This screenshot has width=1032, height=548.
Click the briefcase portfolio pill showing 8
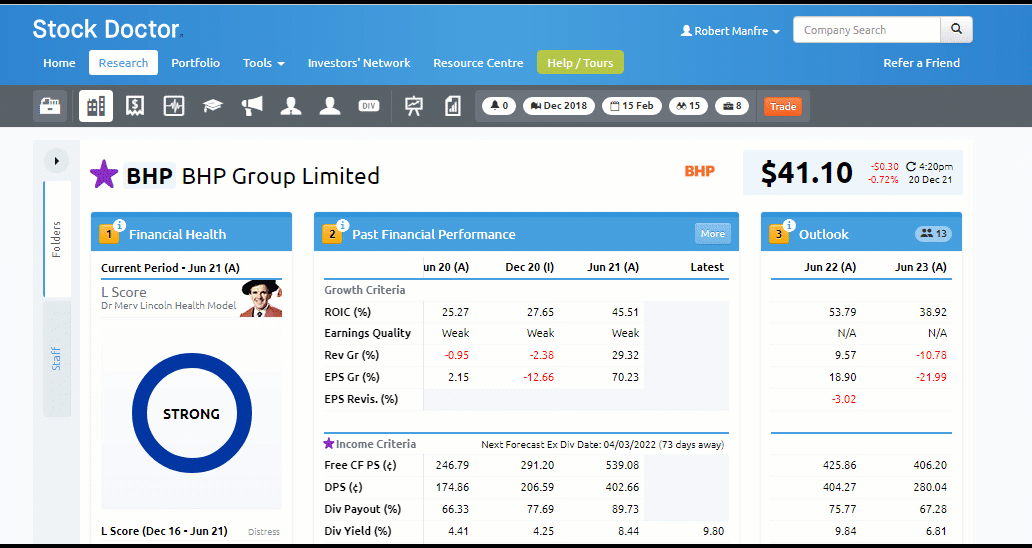point(732,106)
